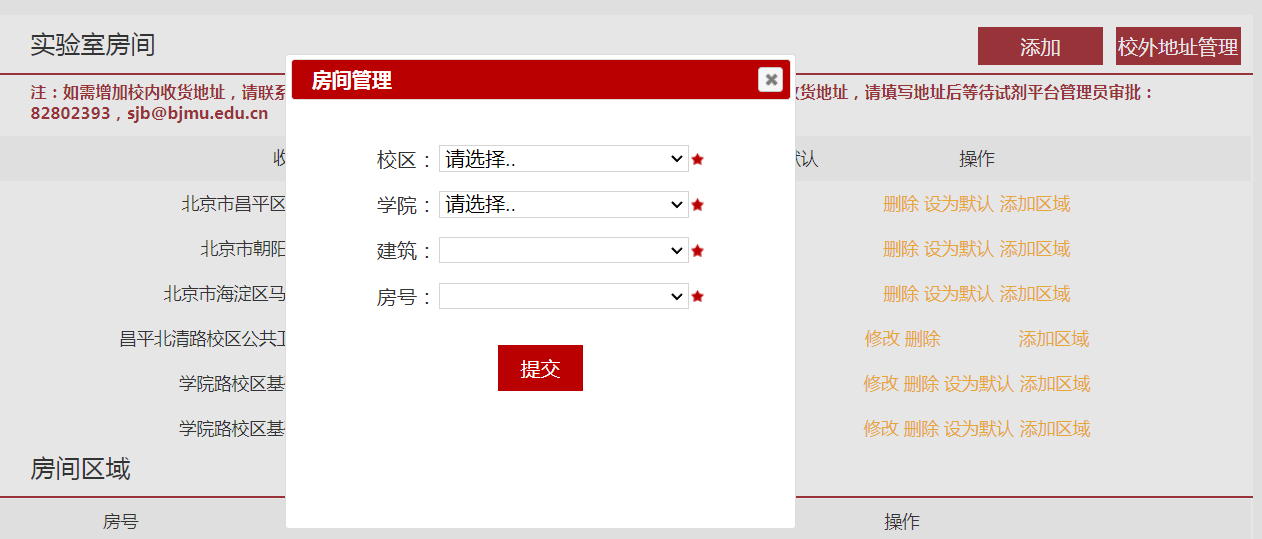
Task: Open the 校区 dropdown
Action: pyautogui.click(x=563, y=159)
